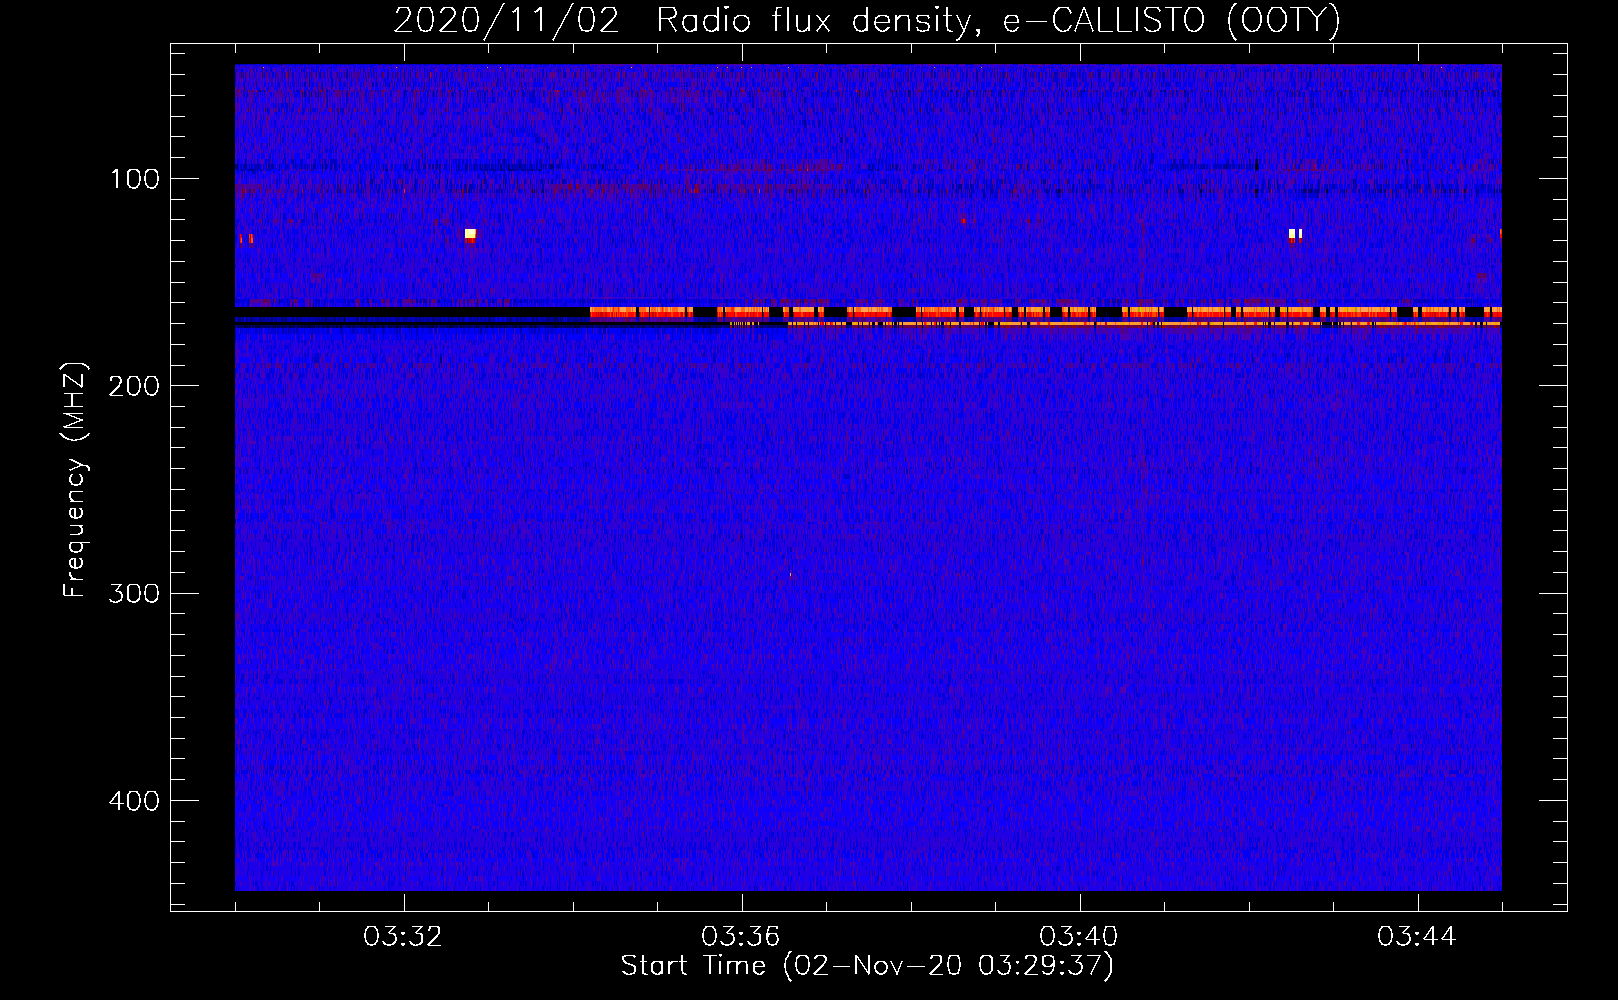Click the date '2020/11/02' in the title

pyautogui.click(x=506, y=21)
